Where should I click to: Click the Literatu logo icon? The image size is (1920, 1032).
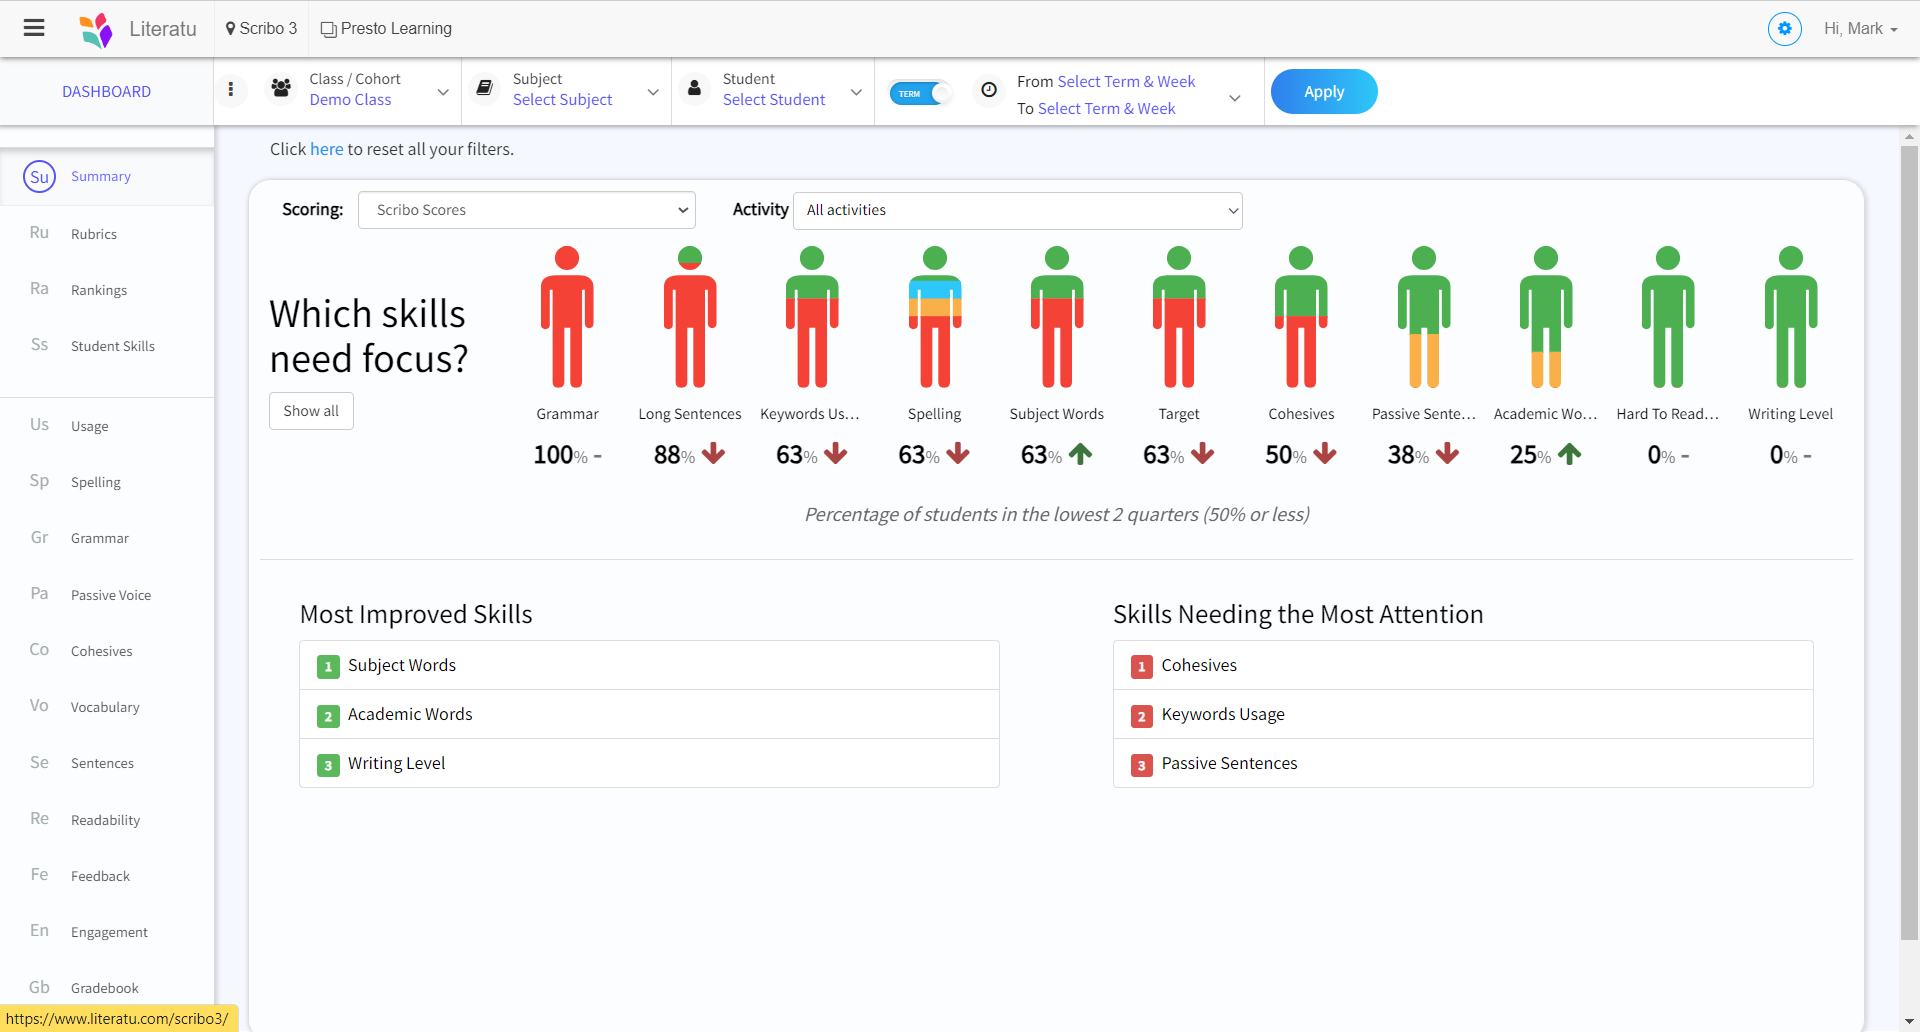[x=96, y=29]
